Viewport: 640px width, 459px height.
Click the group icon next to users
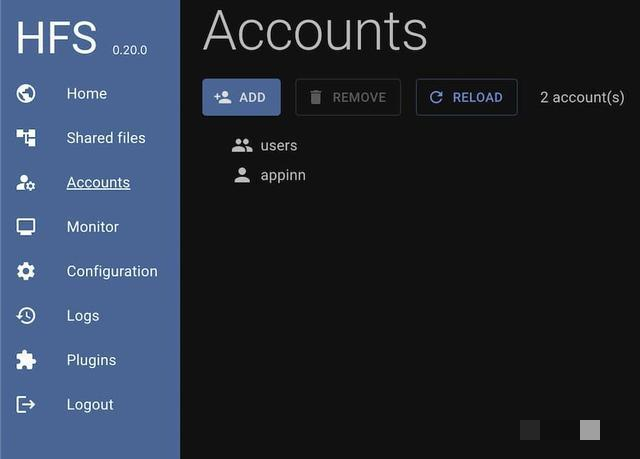click(242, 145)
